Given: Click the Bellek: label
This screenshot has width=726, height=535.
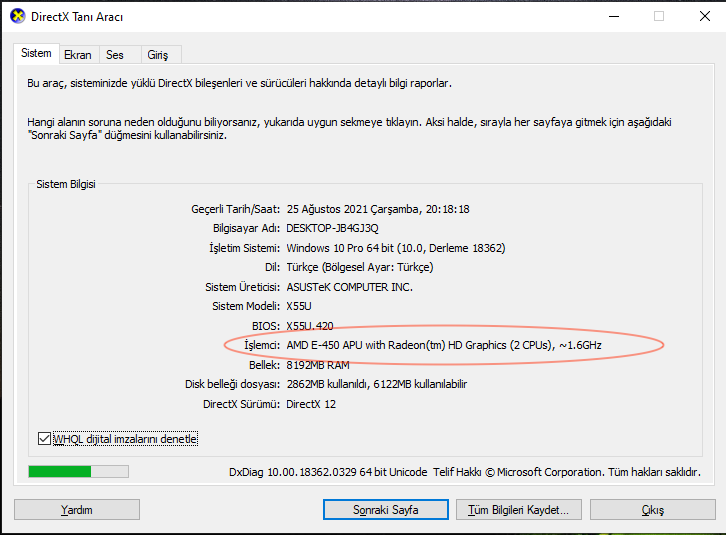Looking at the screenshot, I should 264,365.
